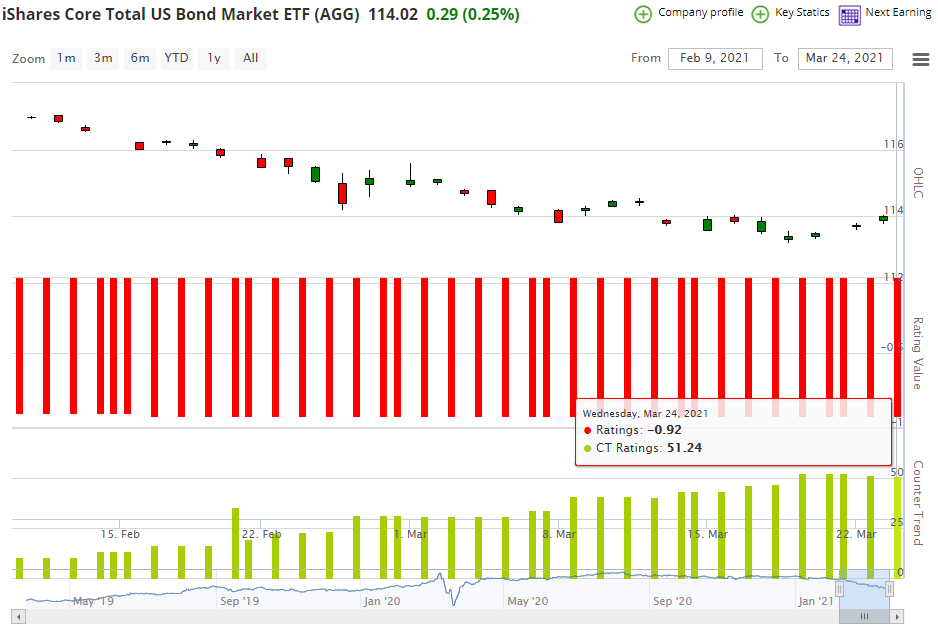
Task: Click the 0.29 (0.25%) change value
Action: pyautogui.click(x=473, y=14)
